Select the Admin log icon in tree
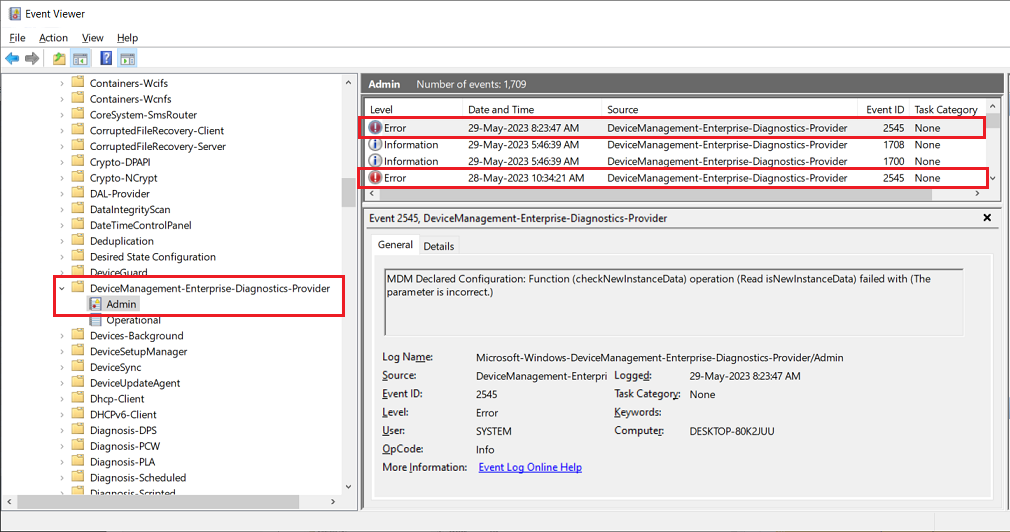The width and height of the screenshot is (1010, 532). [96, 304]
